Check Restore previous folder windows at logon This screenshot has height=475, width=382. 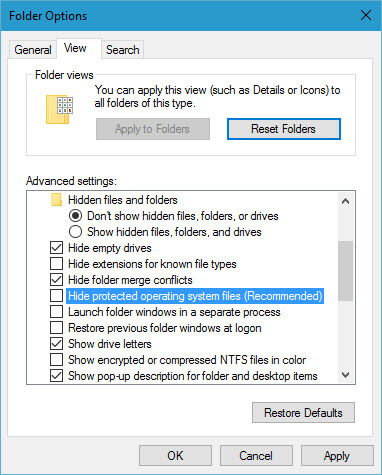pos(56,328)
